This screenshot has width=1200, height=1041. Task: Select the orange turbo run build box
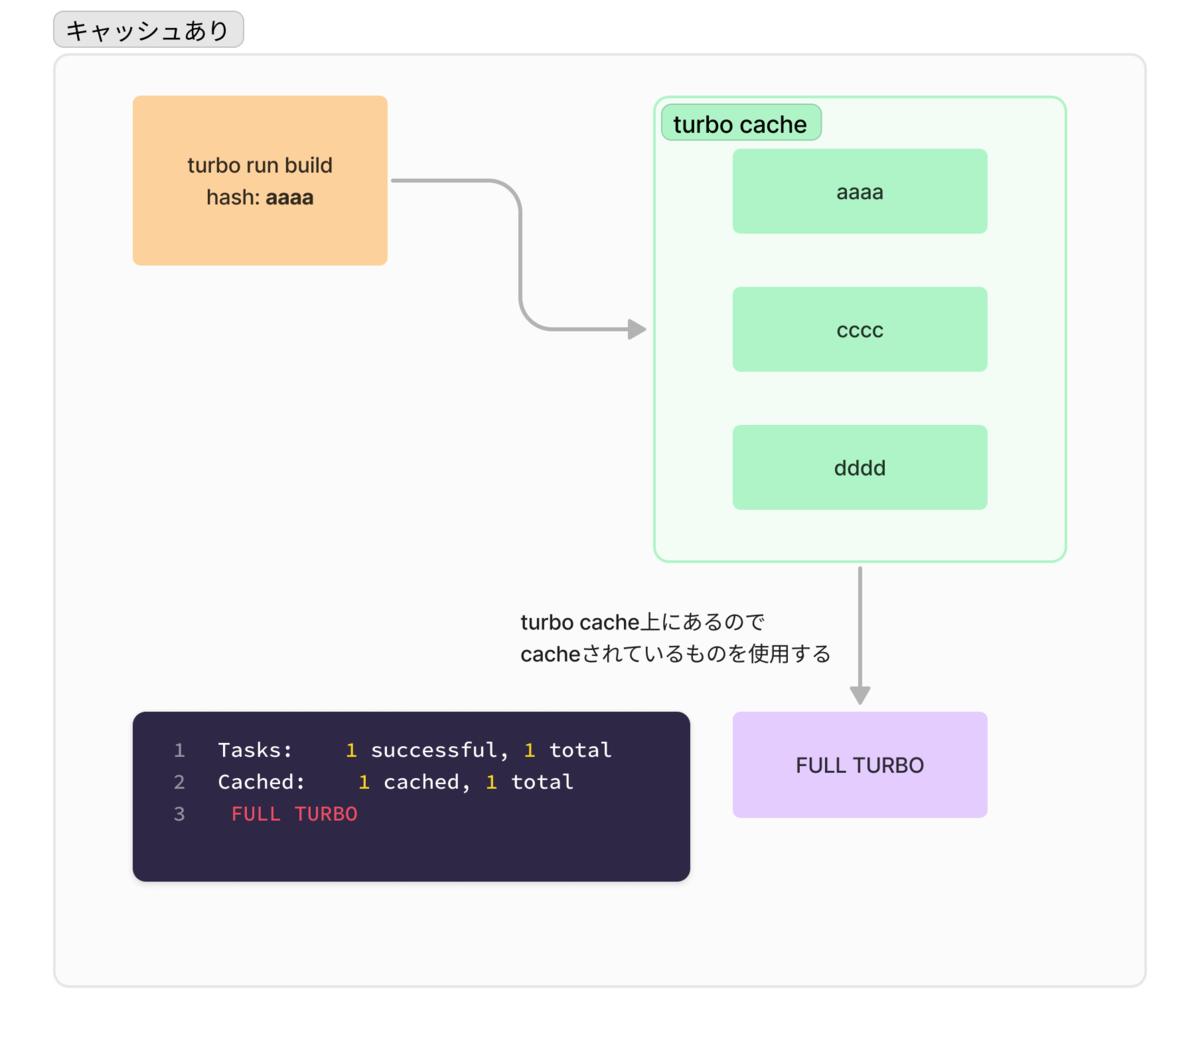pyautogui.click(x=260, y=180)
